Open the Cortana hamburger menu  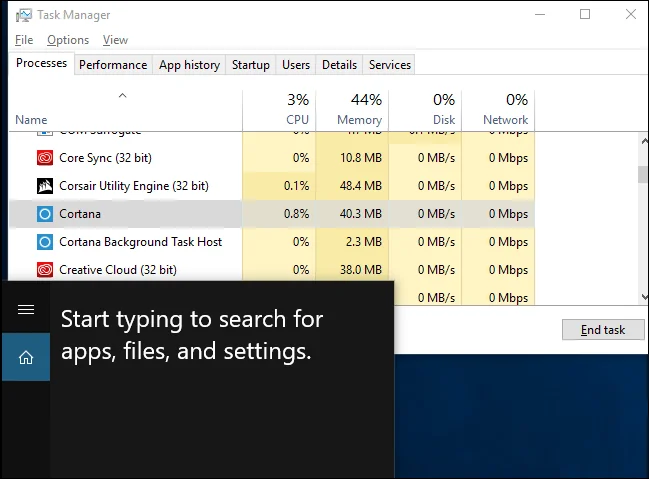tap(26, 309)
